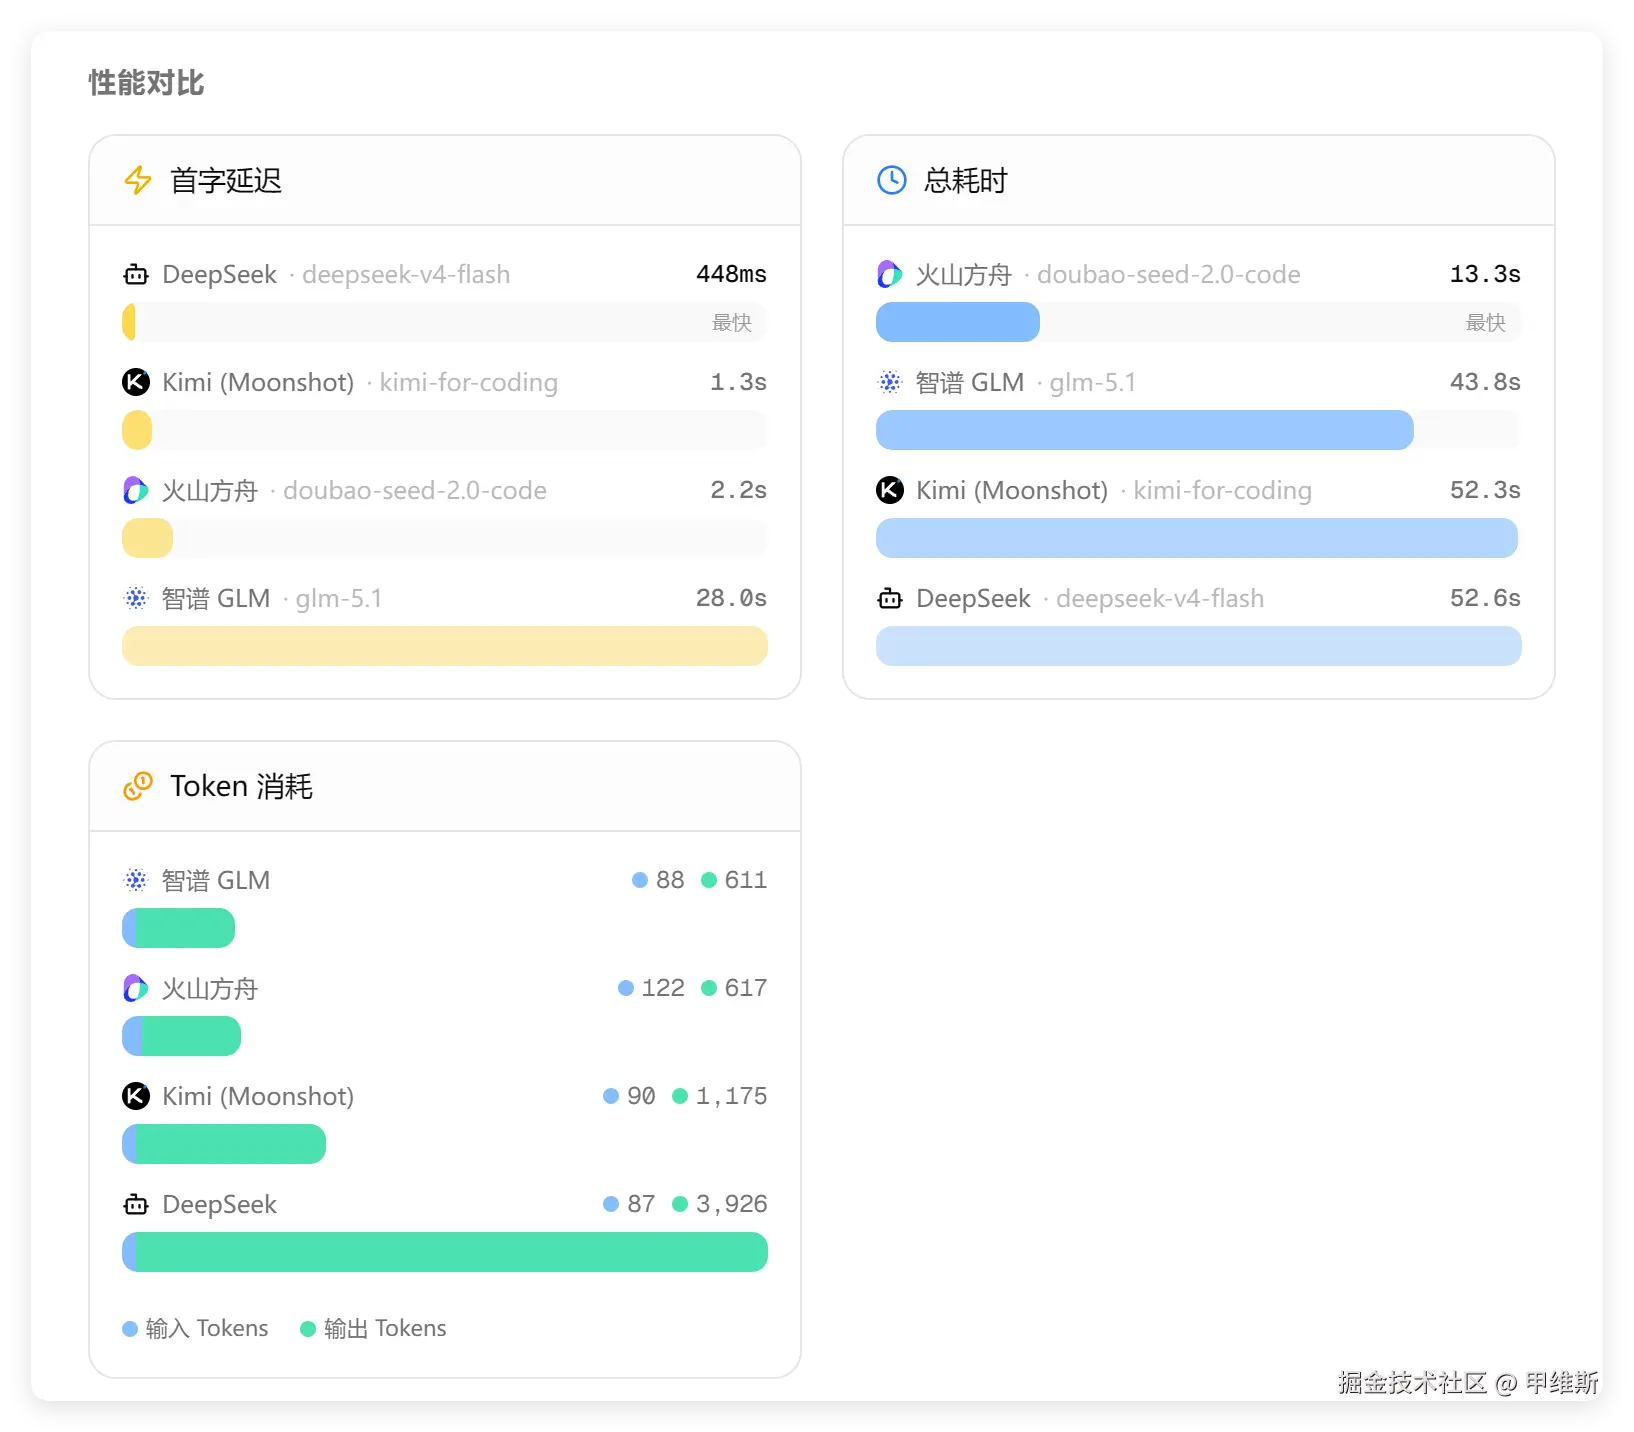Click the 火山方舟 logo in Token 消耗 panel

pos(136,988)
